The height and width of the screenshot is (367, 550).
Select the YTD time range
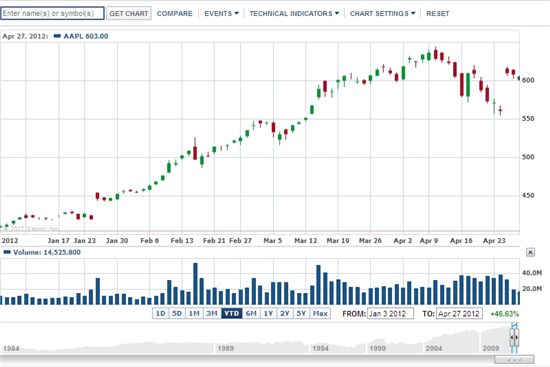(x=232, y=313)
